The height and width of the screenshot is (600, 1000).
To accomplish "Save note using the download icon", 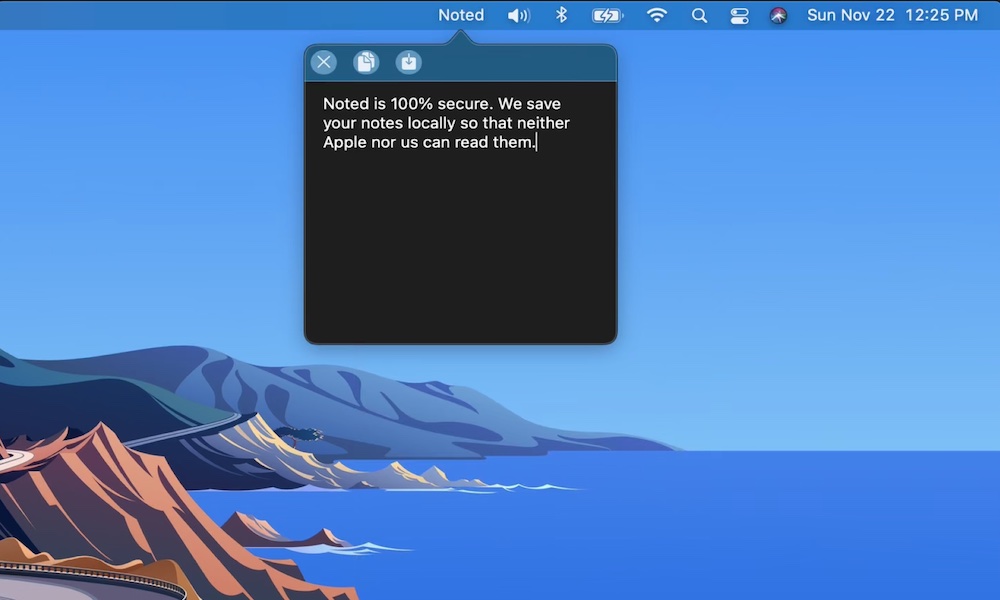I will click(408, 62).
